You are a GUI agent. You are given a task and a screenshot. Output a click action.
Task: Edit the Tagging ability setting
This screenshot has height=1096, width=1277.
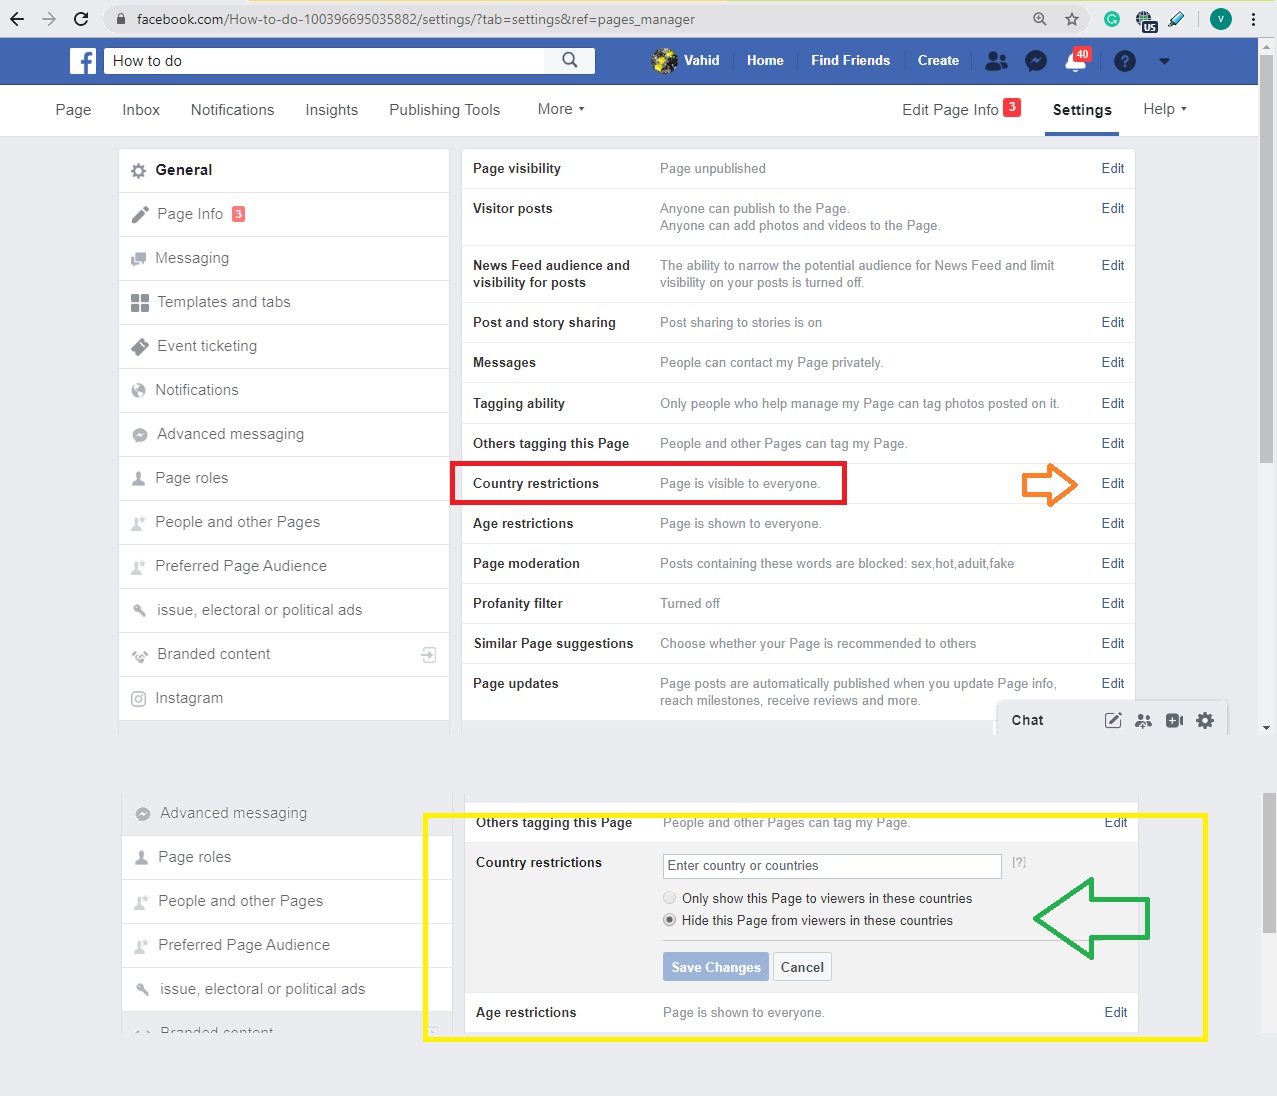coord(1113,403)
